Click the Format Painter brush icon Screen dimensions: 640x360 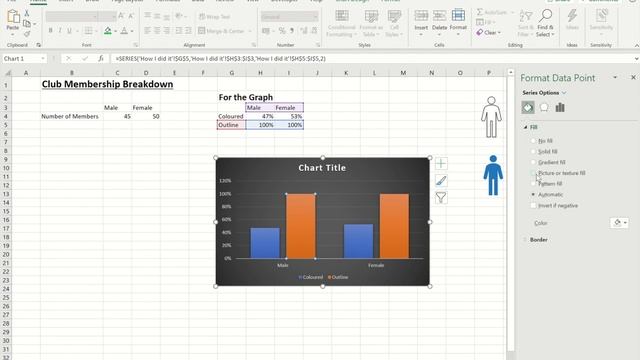click(27, 33)
